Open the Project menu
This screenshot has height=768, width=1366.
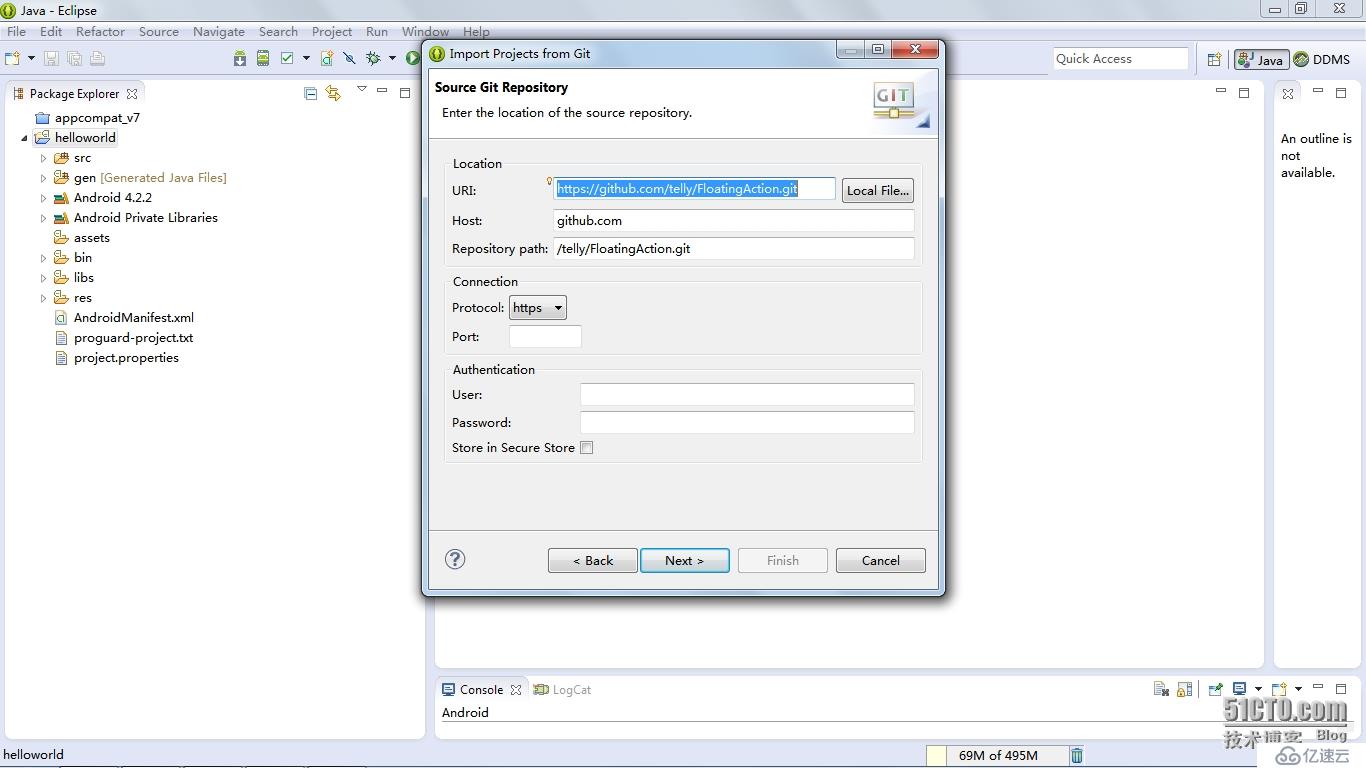pos(332,31)
